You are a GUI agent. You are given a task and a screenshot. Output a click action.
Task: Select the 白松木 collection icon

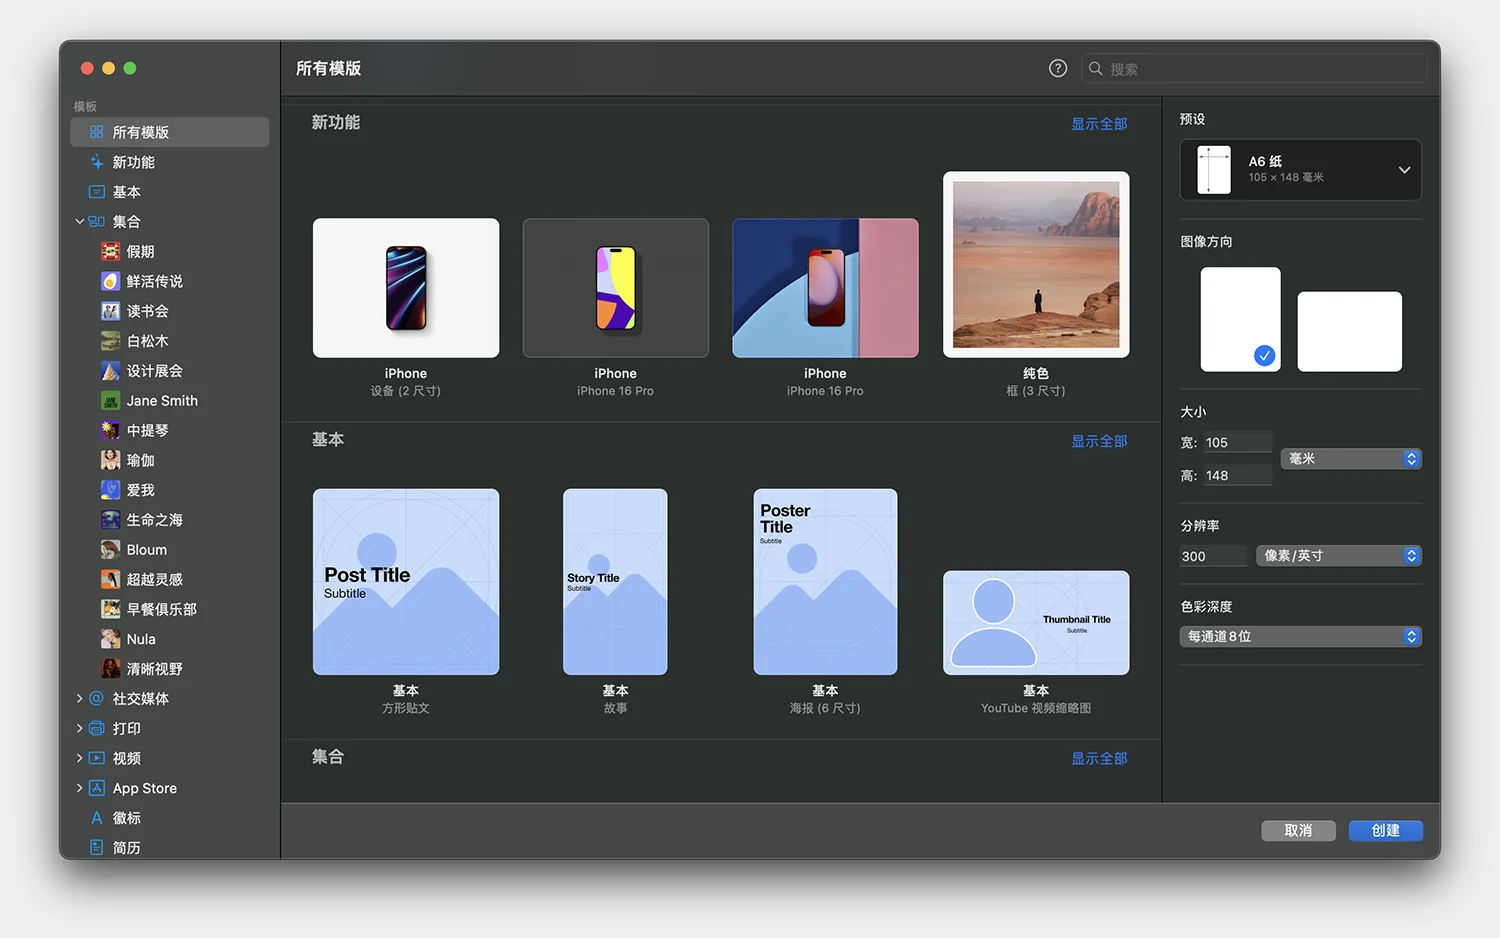pos(111,341)
